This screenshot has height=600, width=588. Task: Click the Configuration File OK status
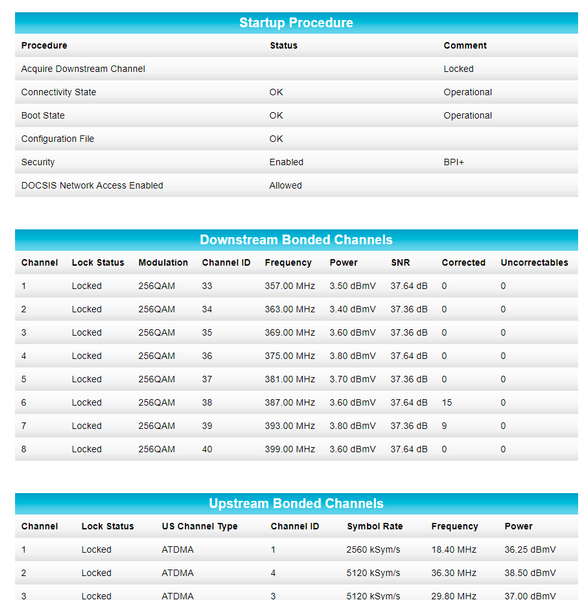tap(276, 139)
